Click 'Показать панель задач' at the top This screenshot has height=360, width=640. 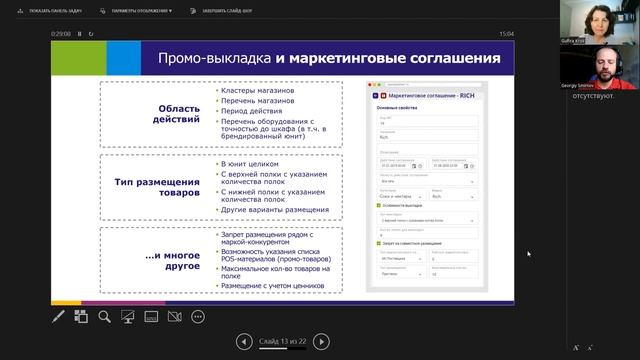[50, 11]
